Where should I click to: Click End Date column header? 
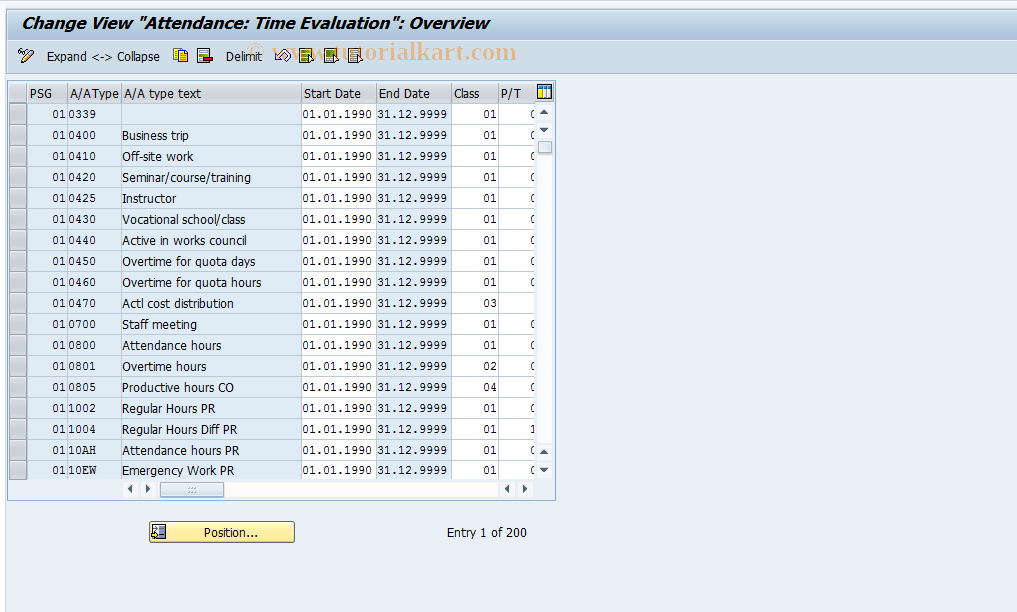pyautogui.click(x=414, y=93)
